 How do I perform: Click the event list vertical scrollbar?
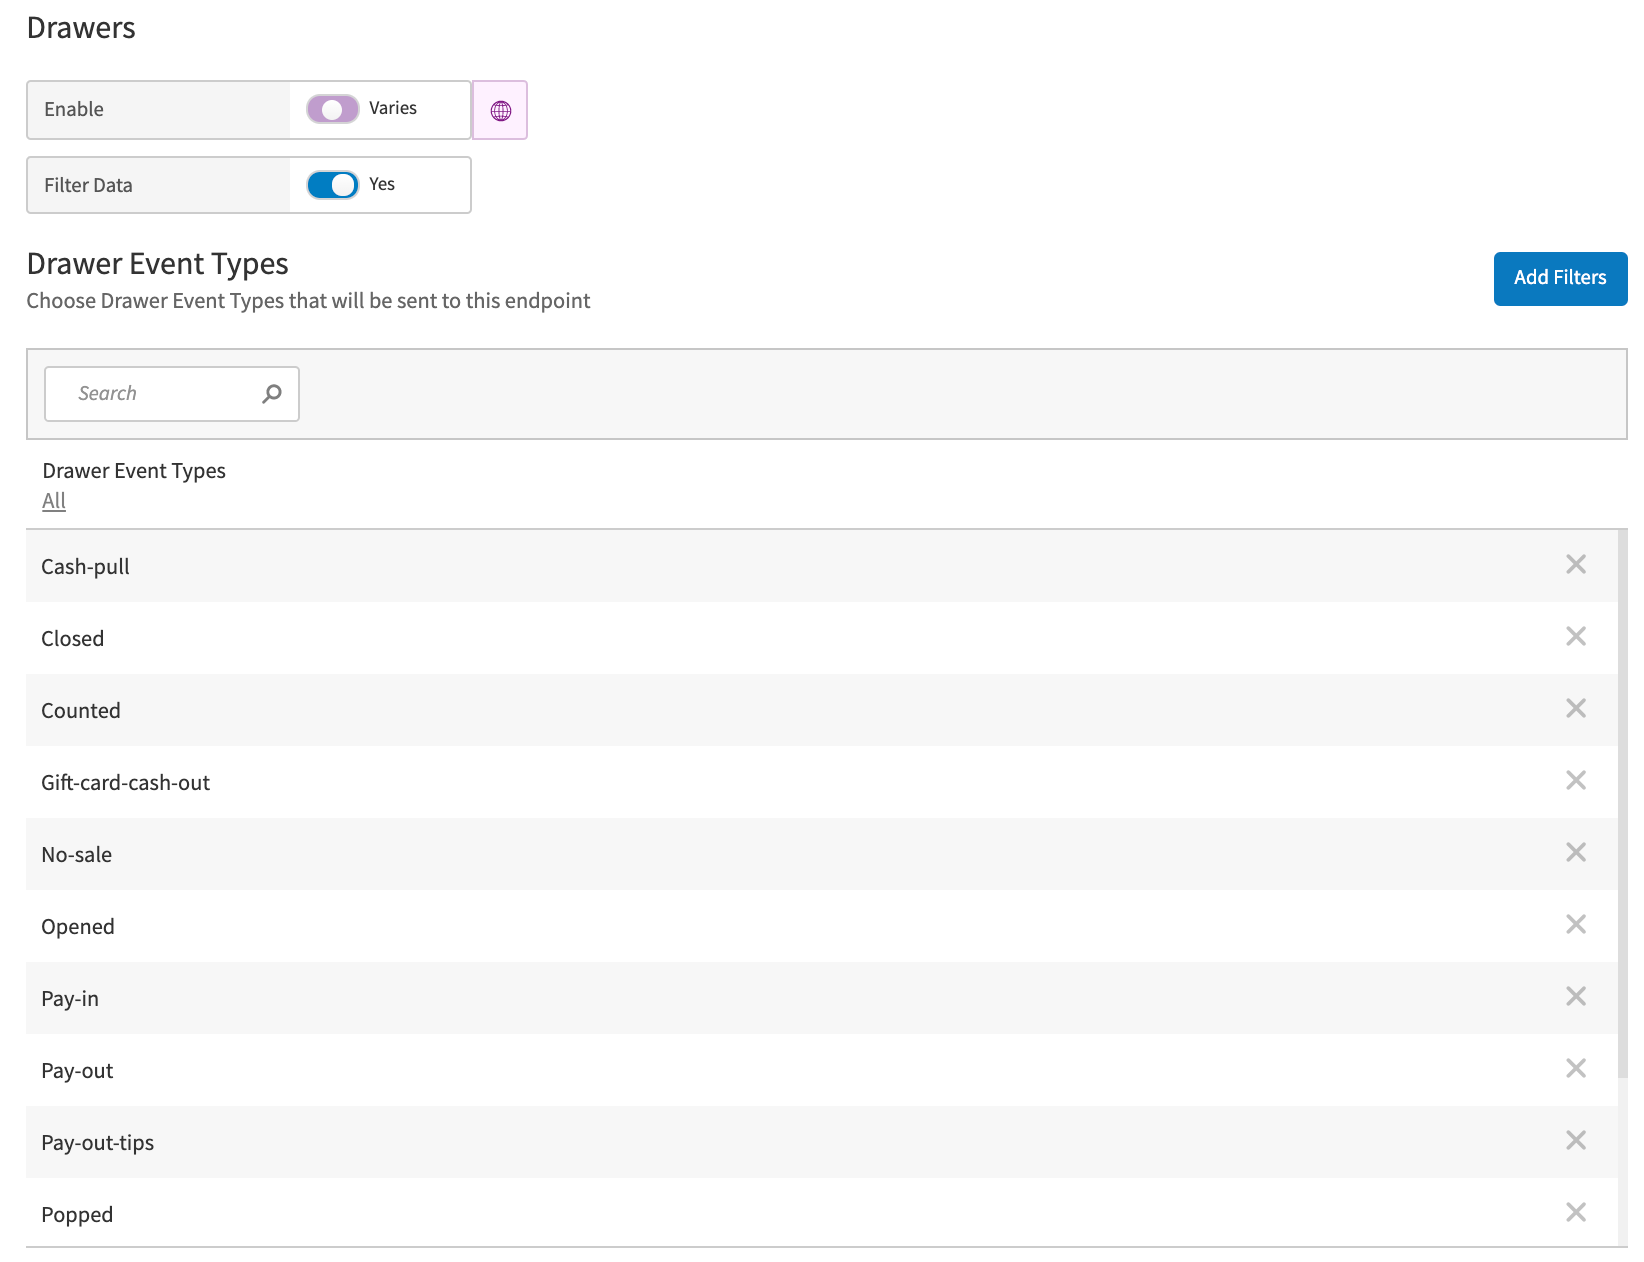coord(1622,800)
